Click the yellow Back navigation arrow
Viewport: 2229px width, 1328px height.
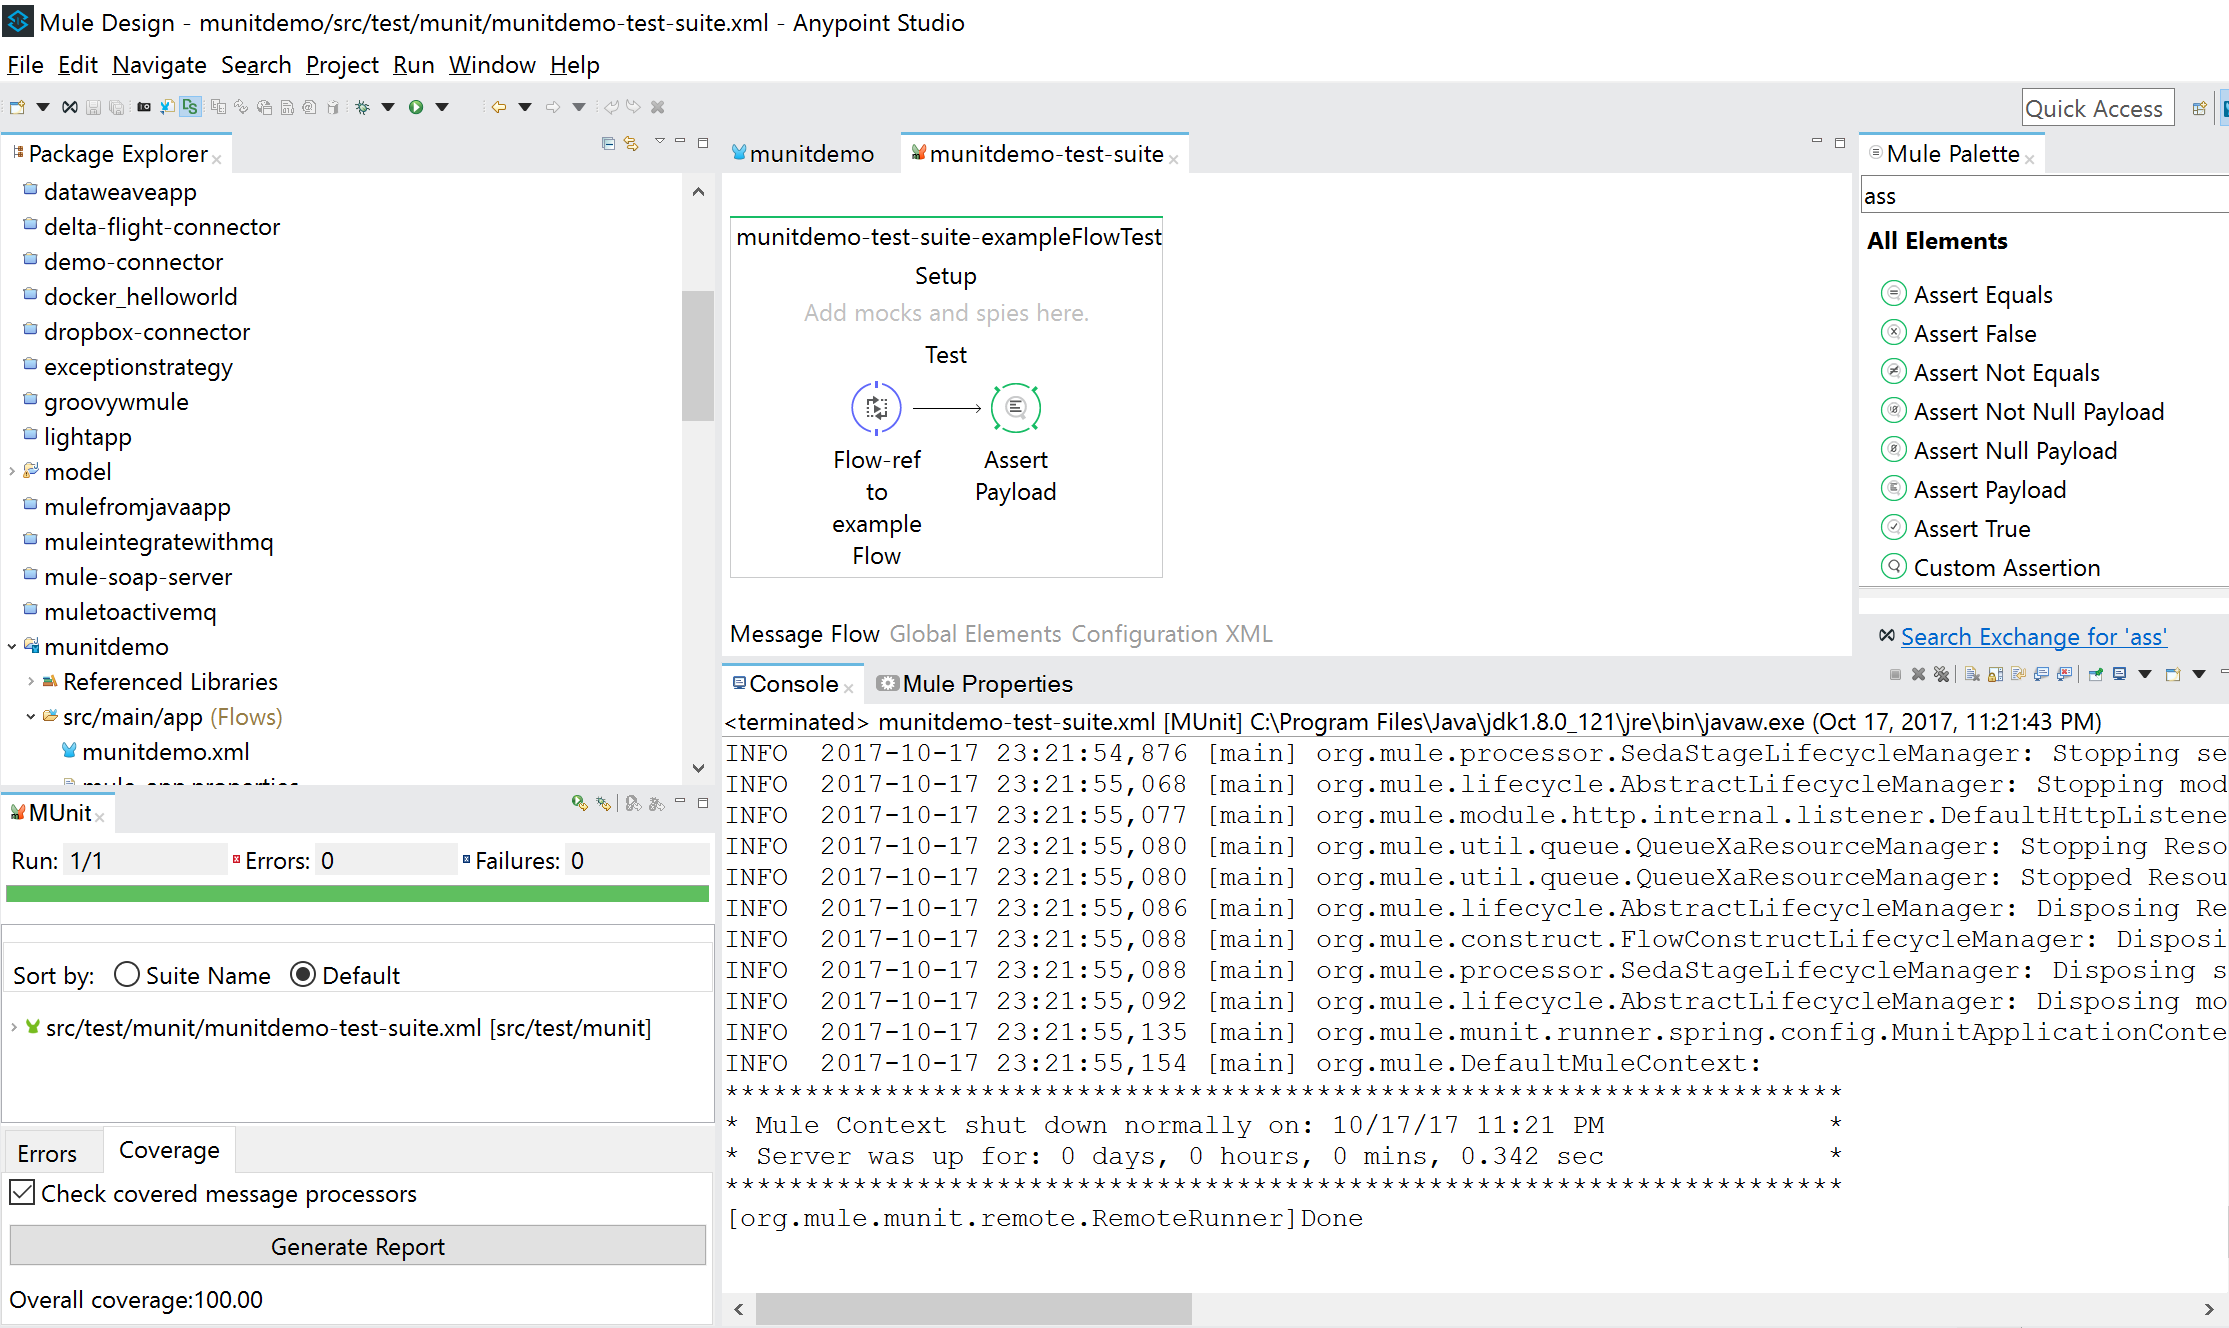[498, 107]
